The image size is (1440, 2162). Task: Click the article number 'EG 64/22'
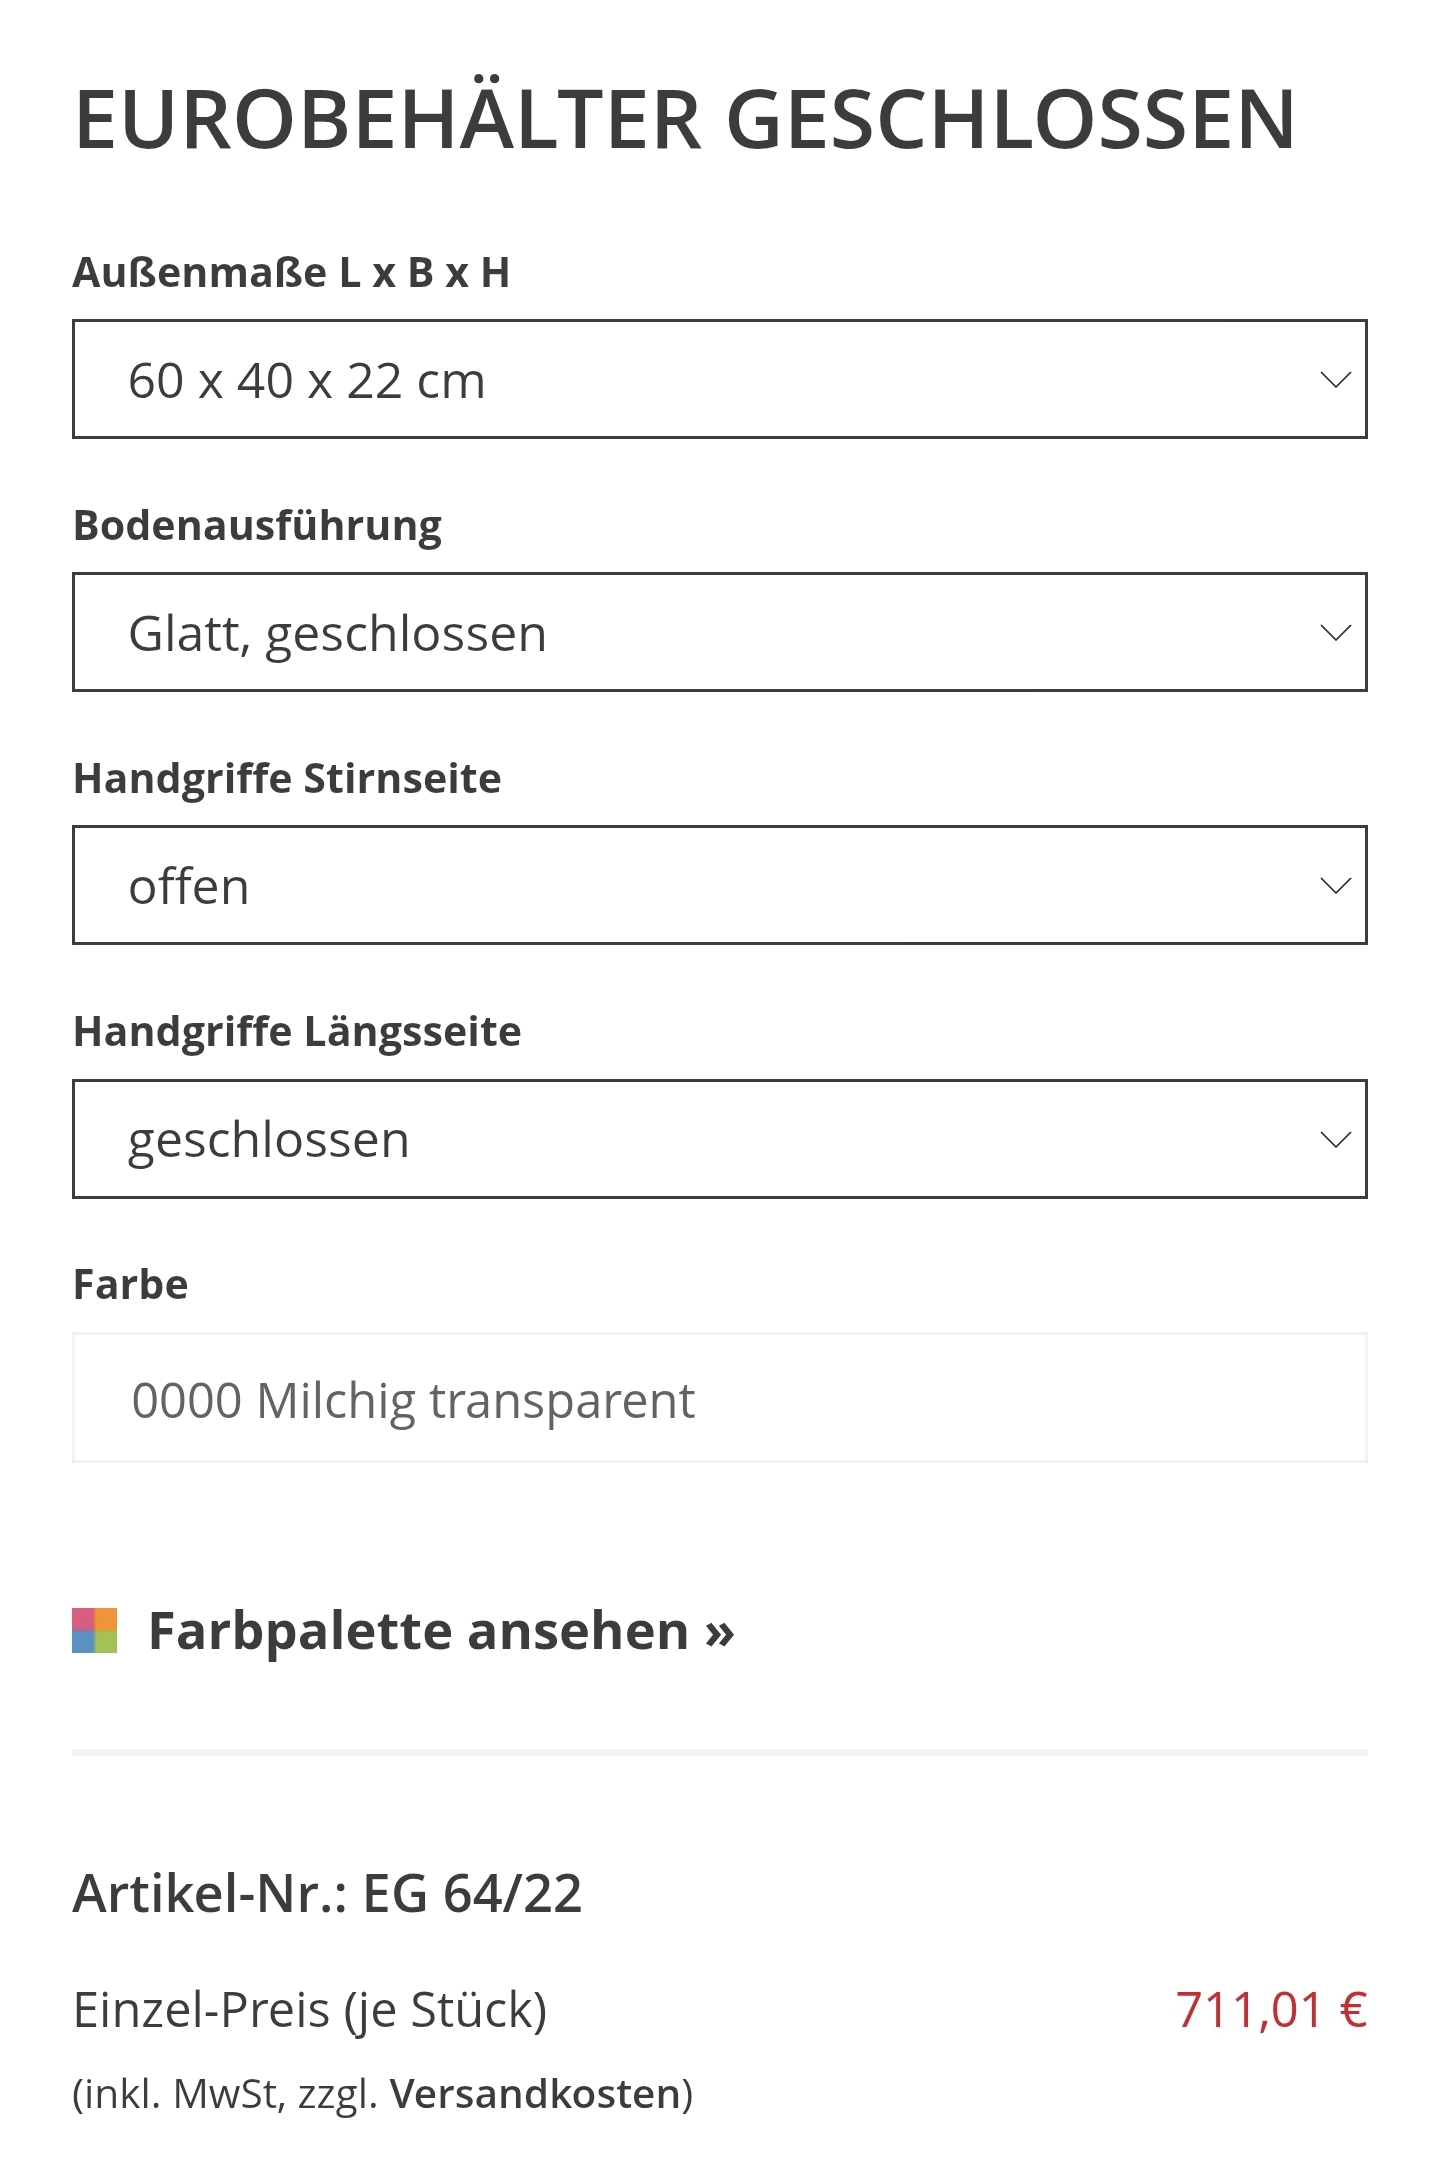click(471, 1894)
